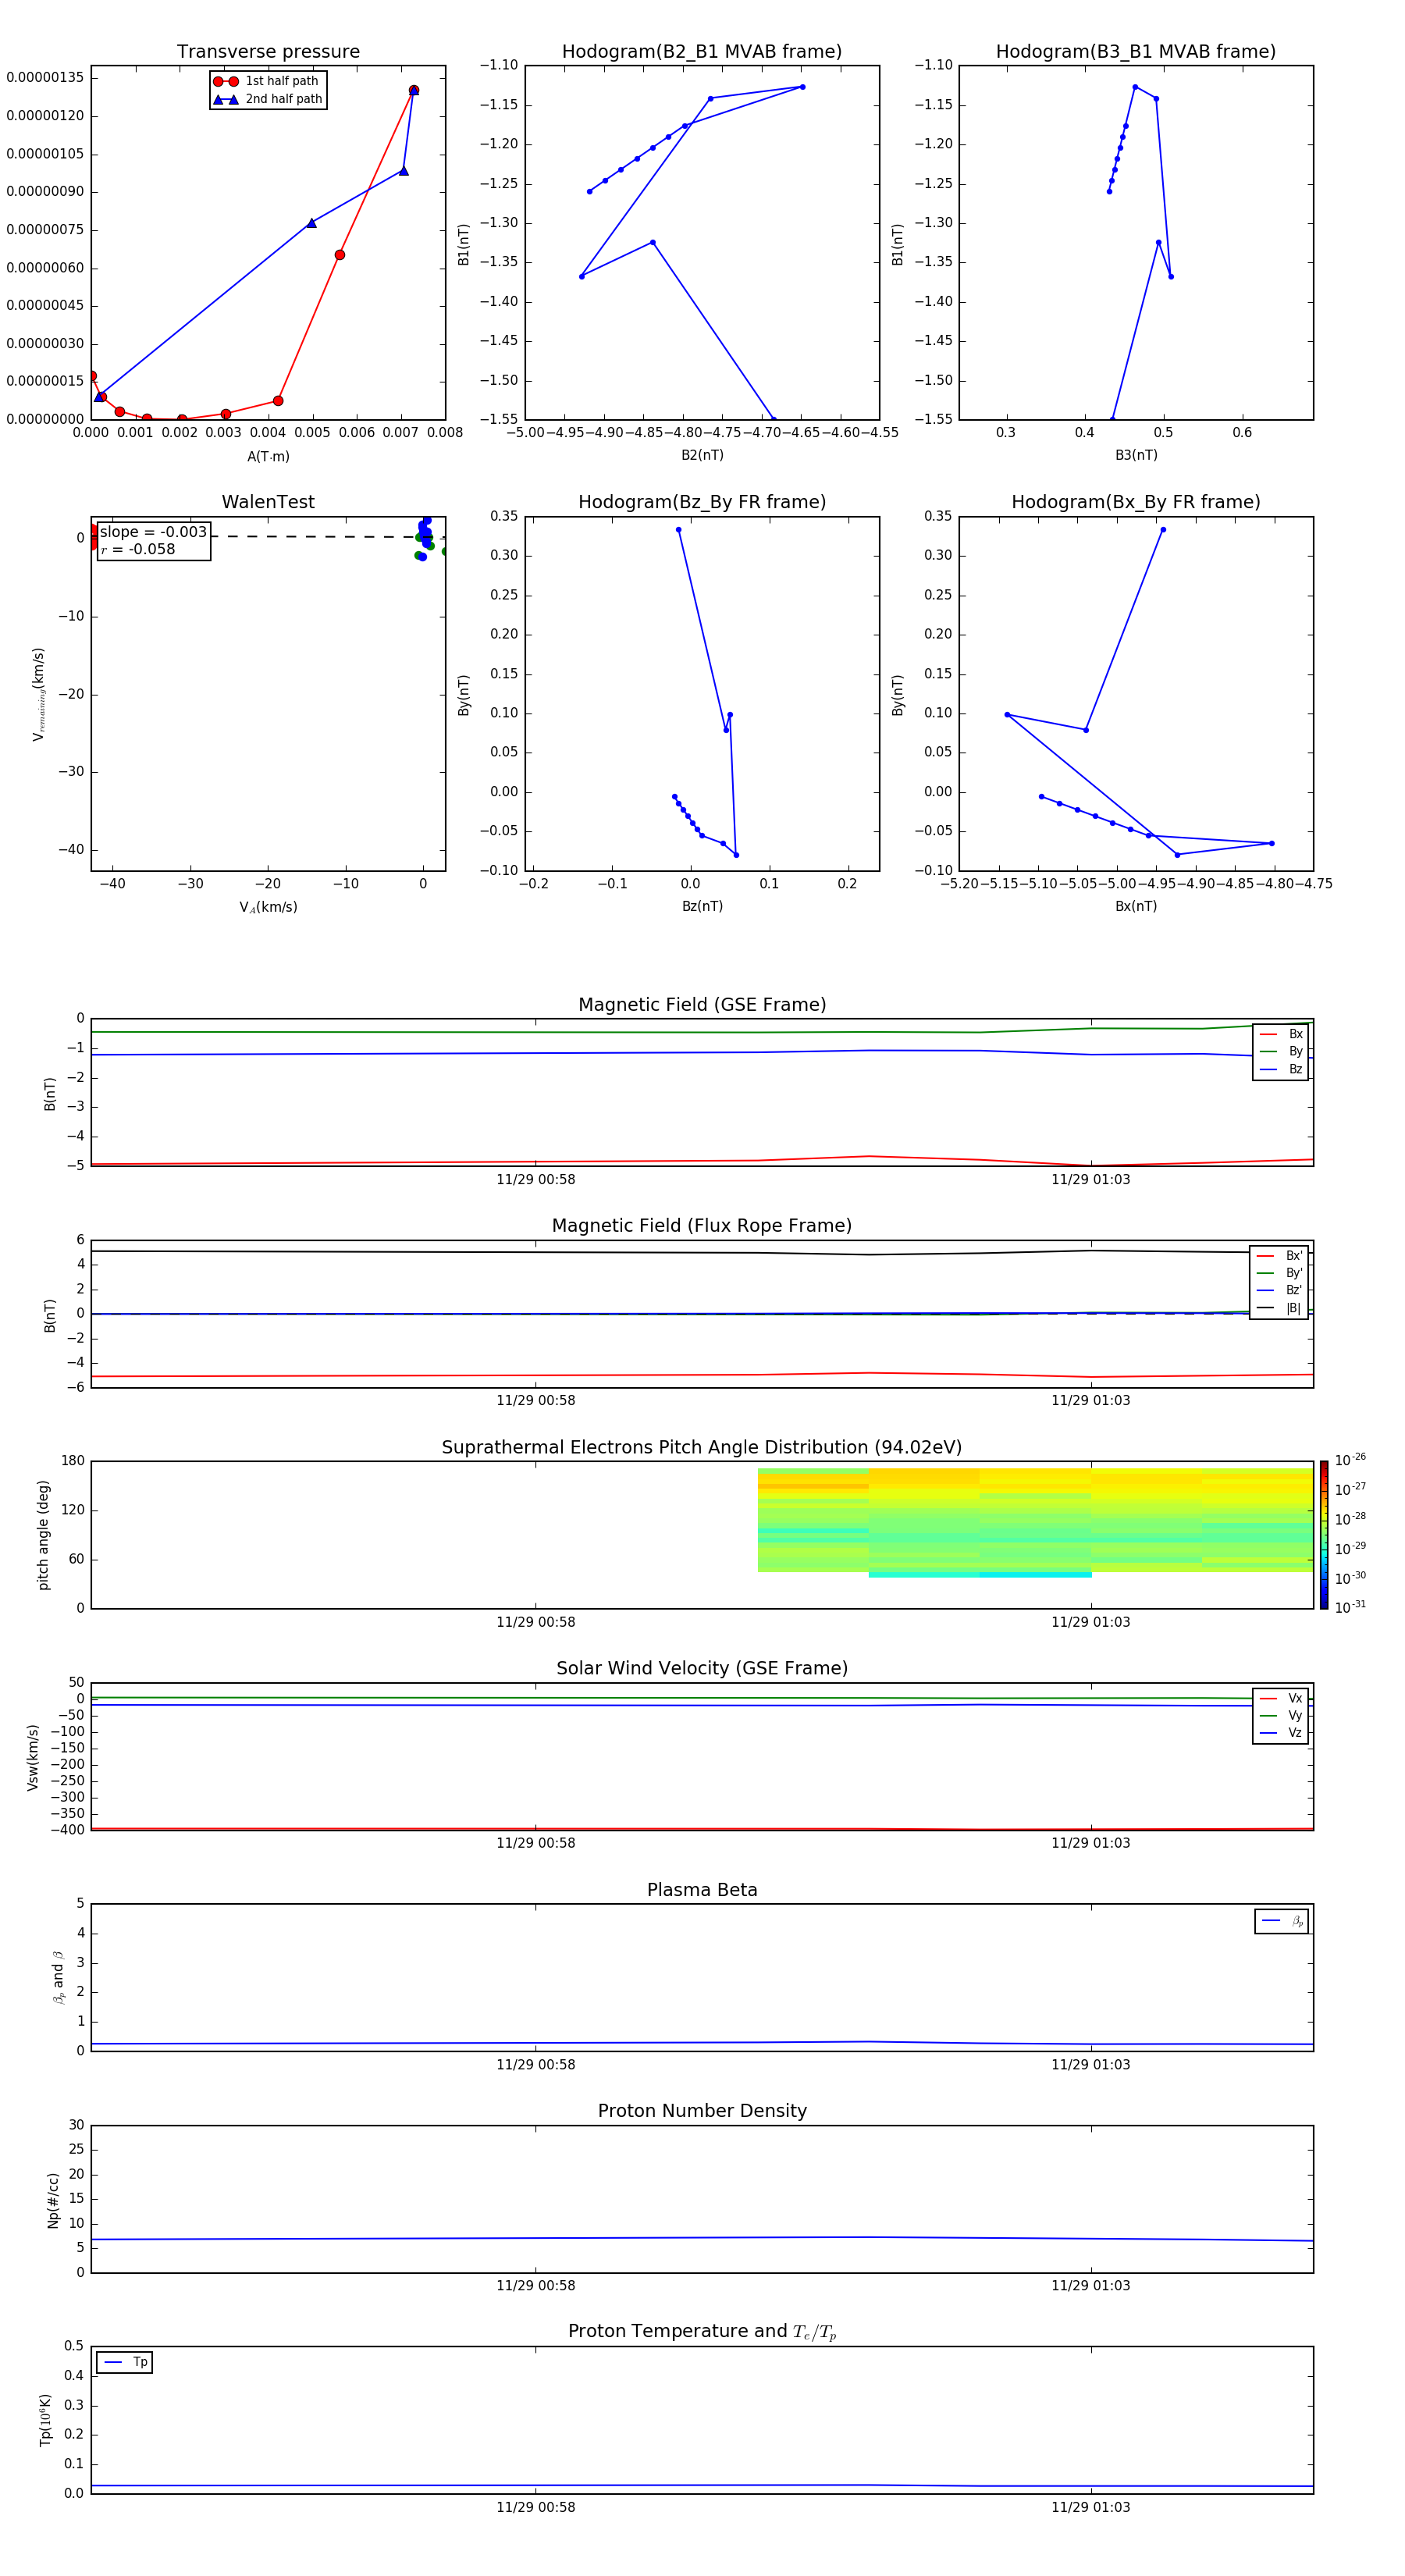The image size is (1405, 2576).
Task: Click the 'Vsw(km/s)' y-axis label
Action: [x=32, y=1757]
